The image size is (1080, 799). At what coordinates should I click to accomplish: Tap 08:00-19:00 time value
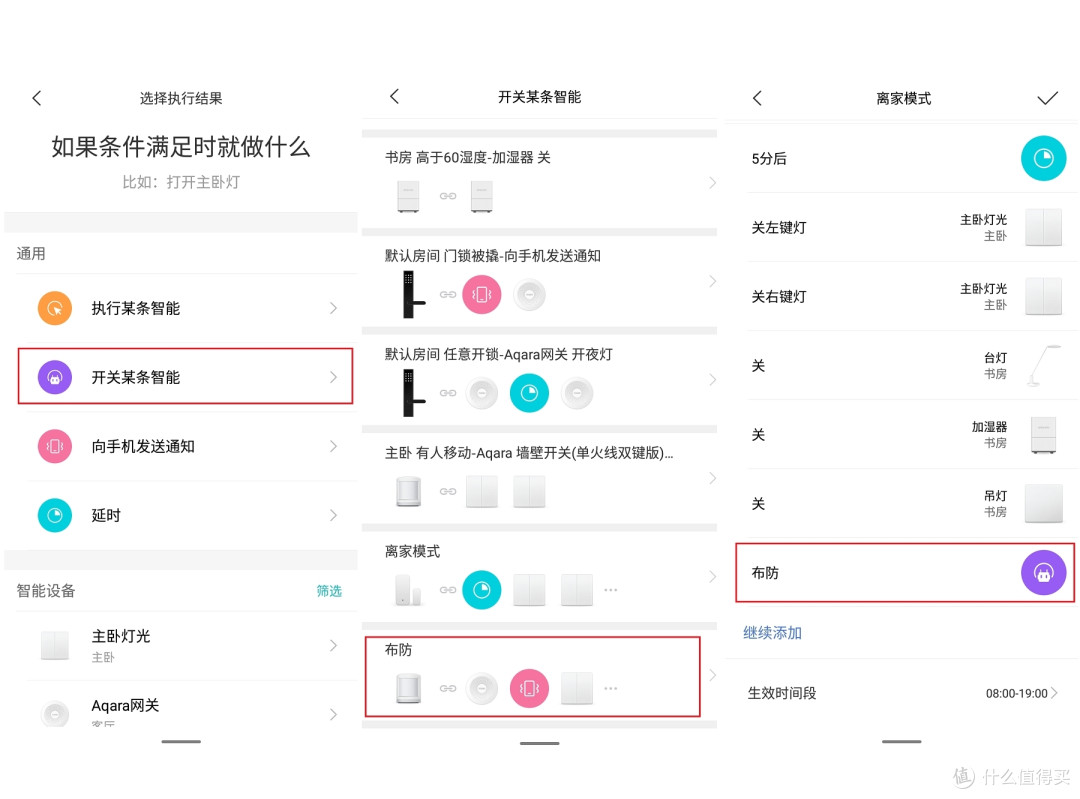[x=1016, y=693]
